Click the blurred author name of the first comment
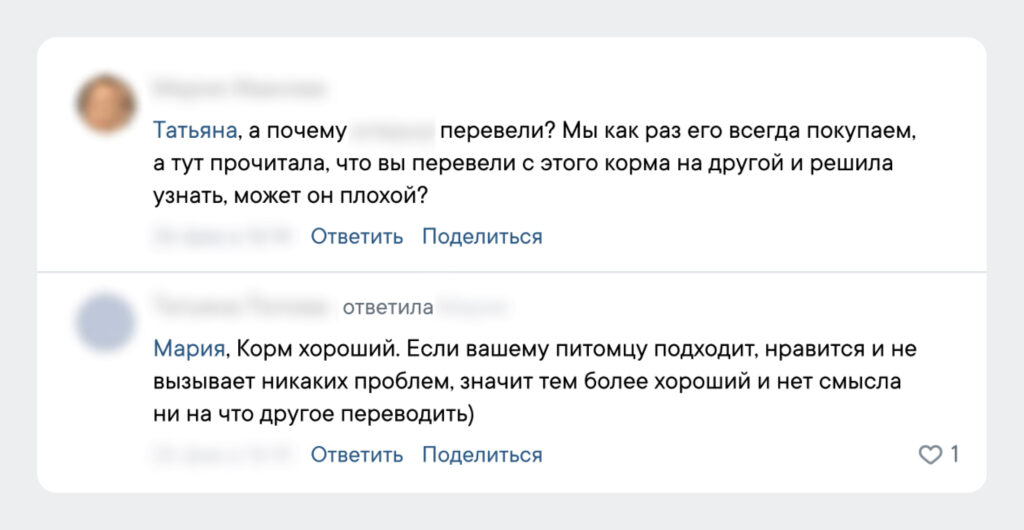Viewport: 1024px width, 530px height. pos(238,88)
